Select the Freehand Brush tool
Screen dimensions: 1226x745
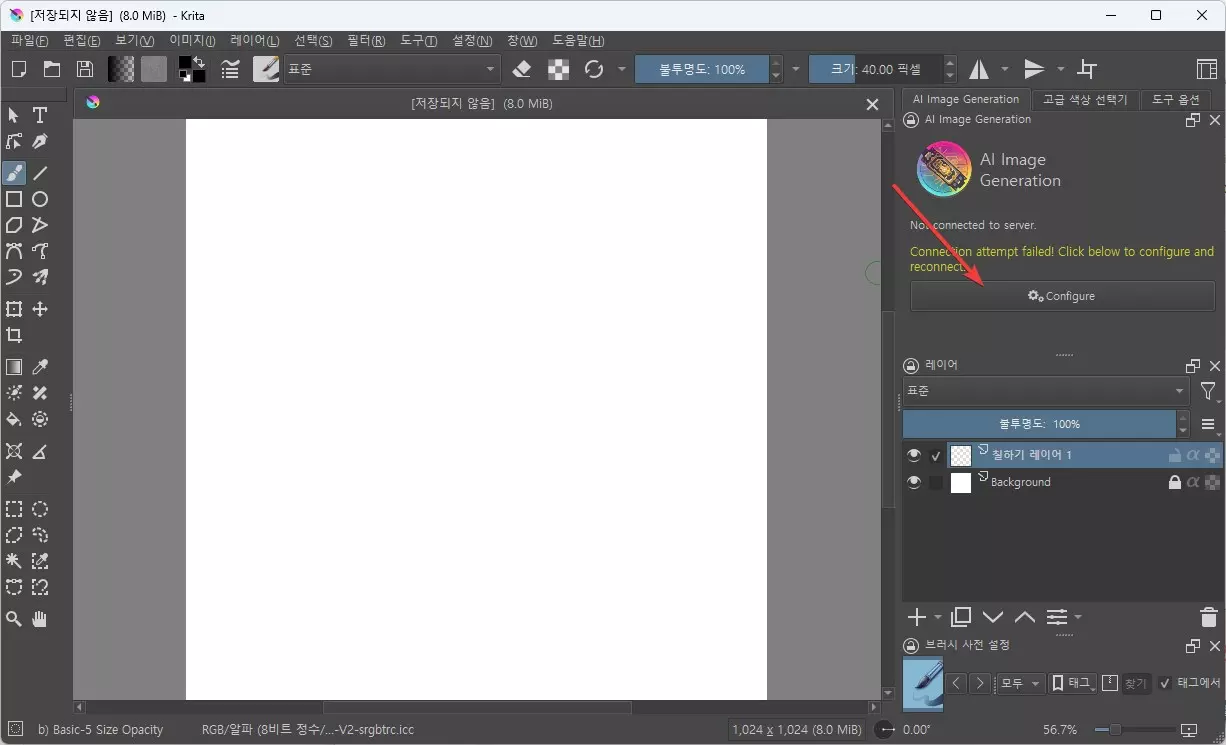point(14,173)
